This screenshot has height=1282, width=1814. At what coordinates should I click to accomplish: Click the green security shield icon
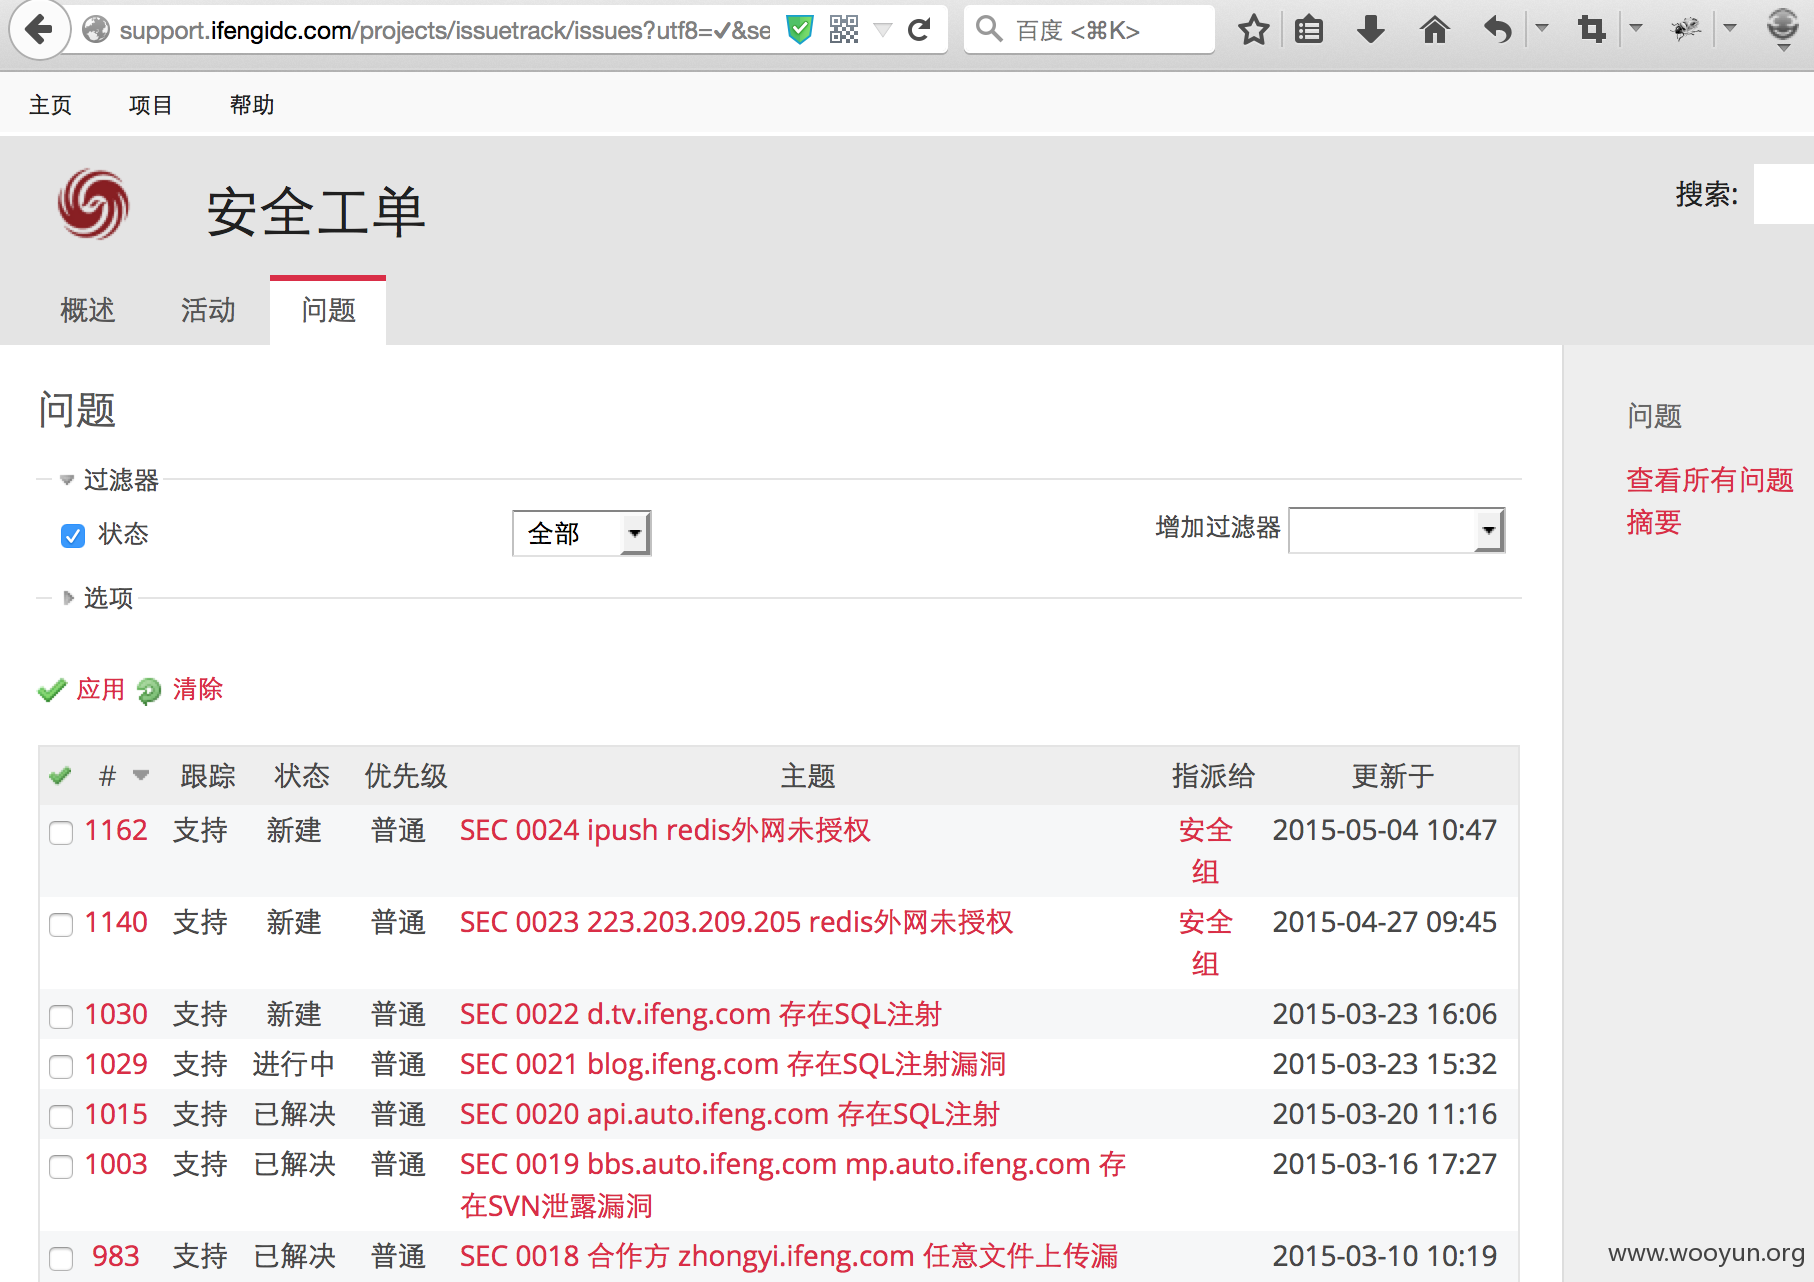point(799,30)
